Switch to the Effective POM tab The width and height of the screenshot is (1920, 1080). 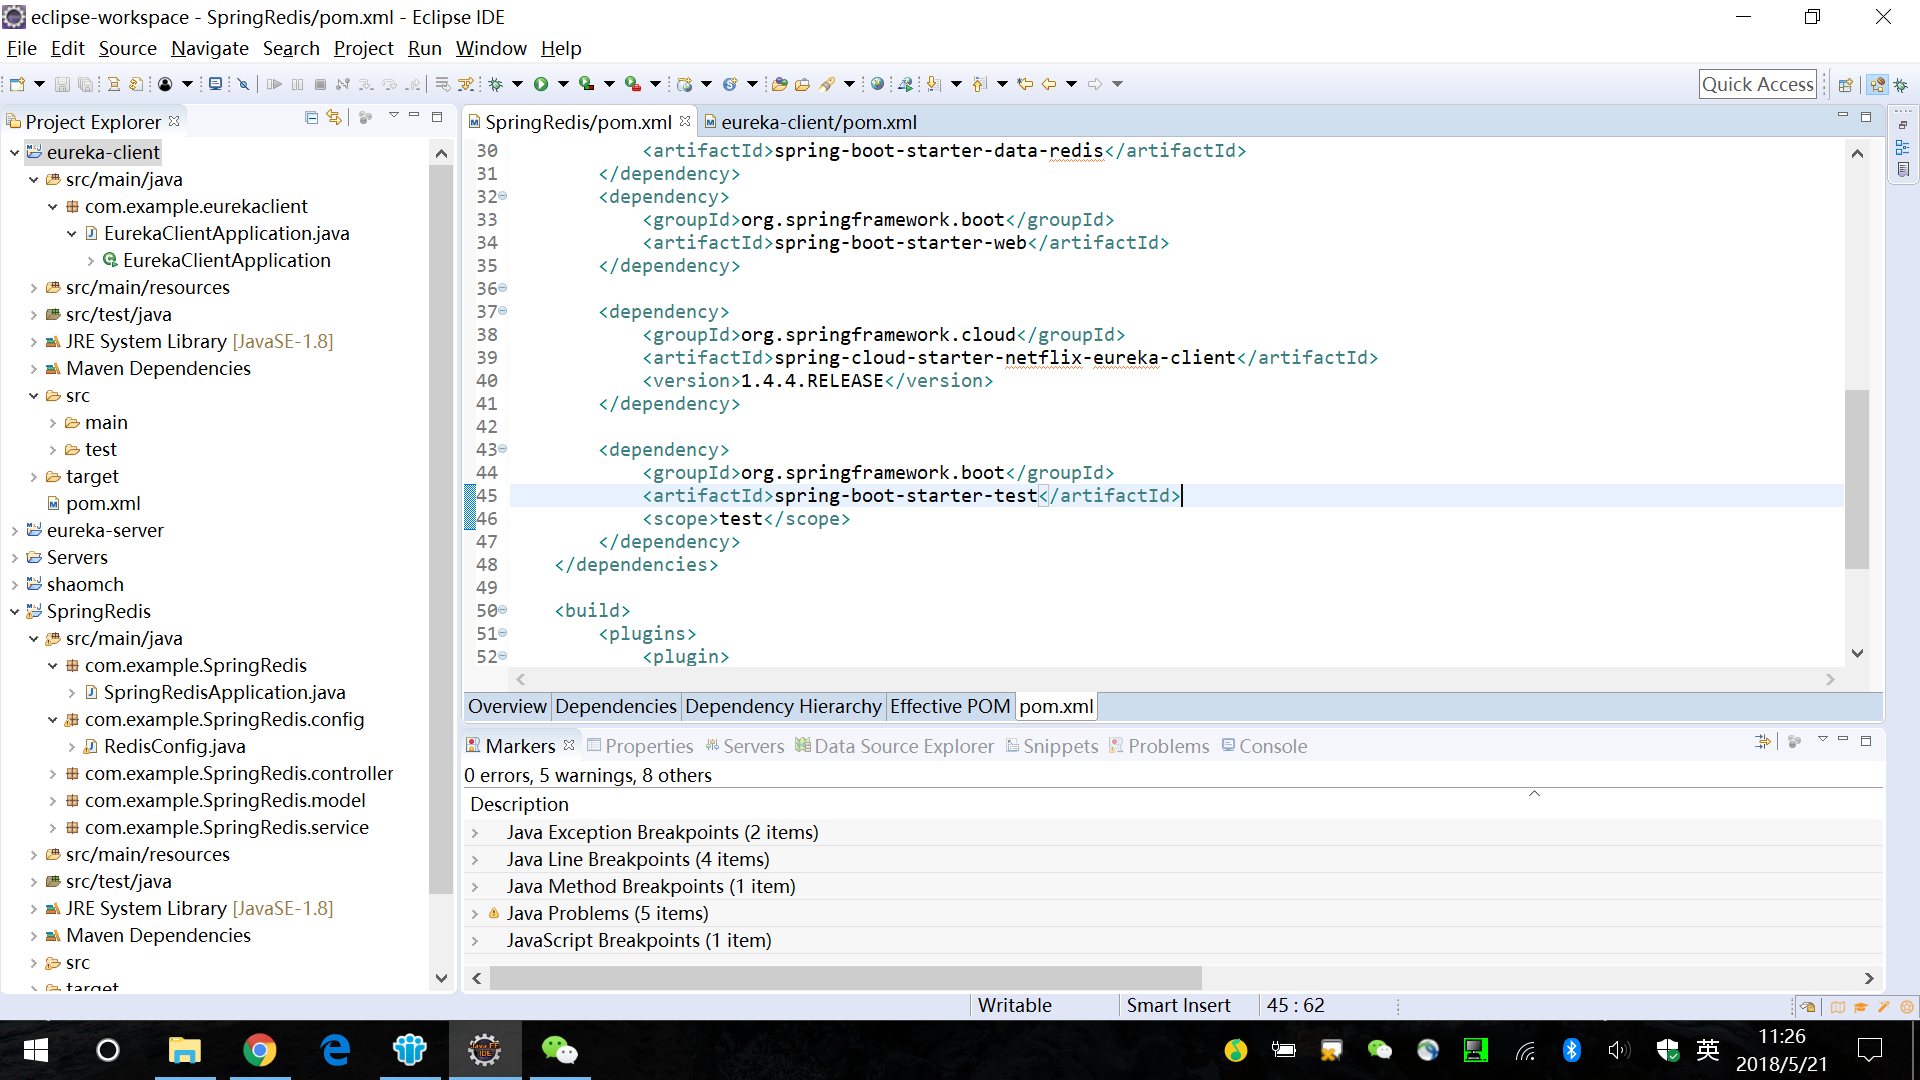tap(950, 706)
